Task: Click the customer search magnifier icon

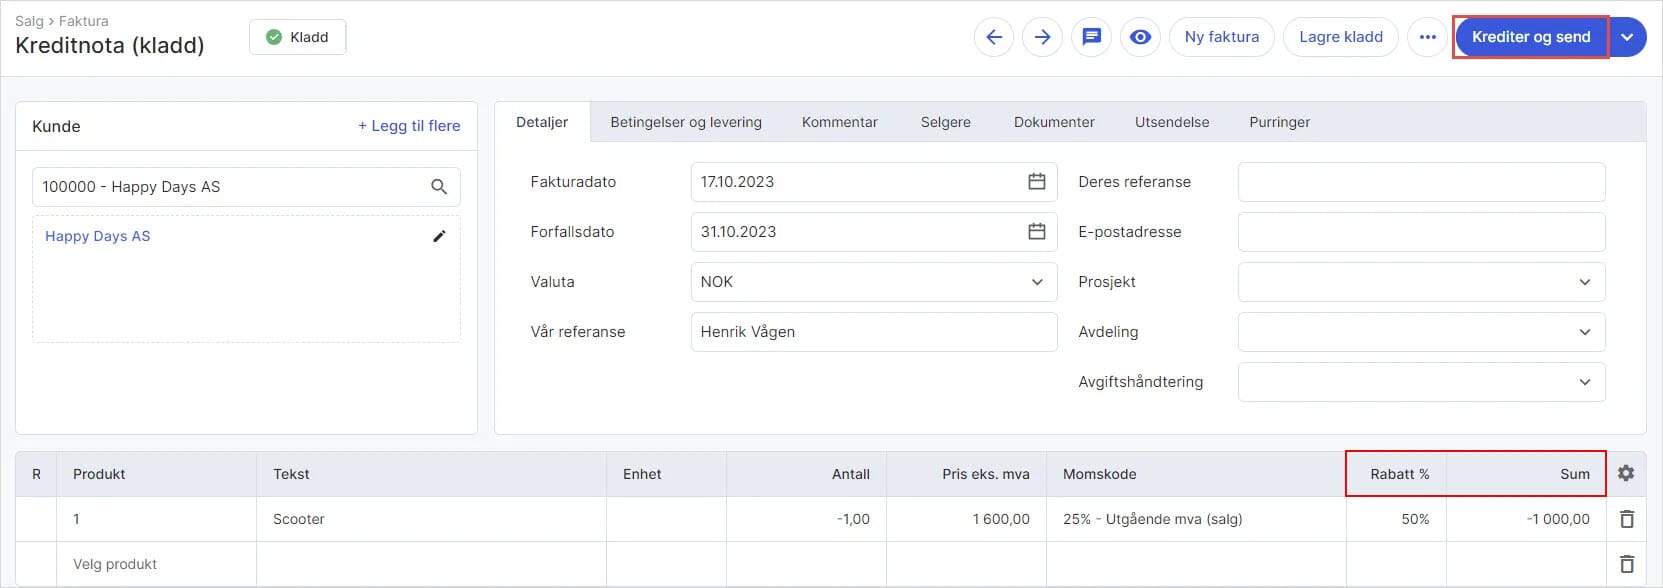Action: click(x=439, y=187)
